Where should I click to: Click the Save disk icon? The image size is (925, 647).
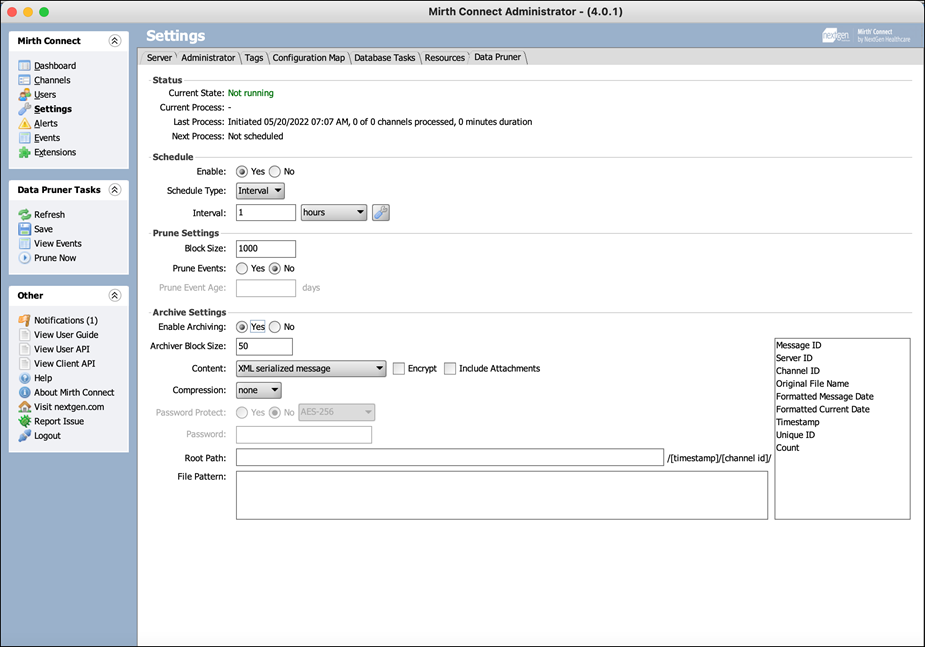24,229
